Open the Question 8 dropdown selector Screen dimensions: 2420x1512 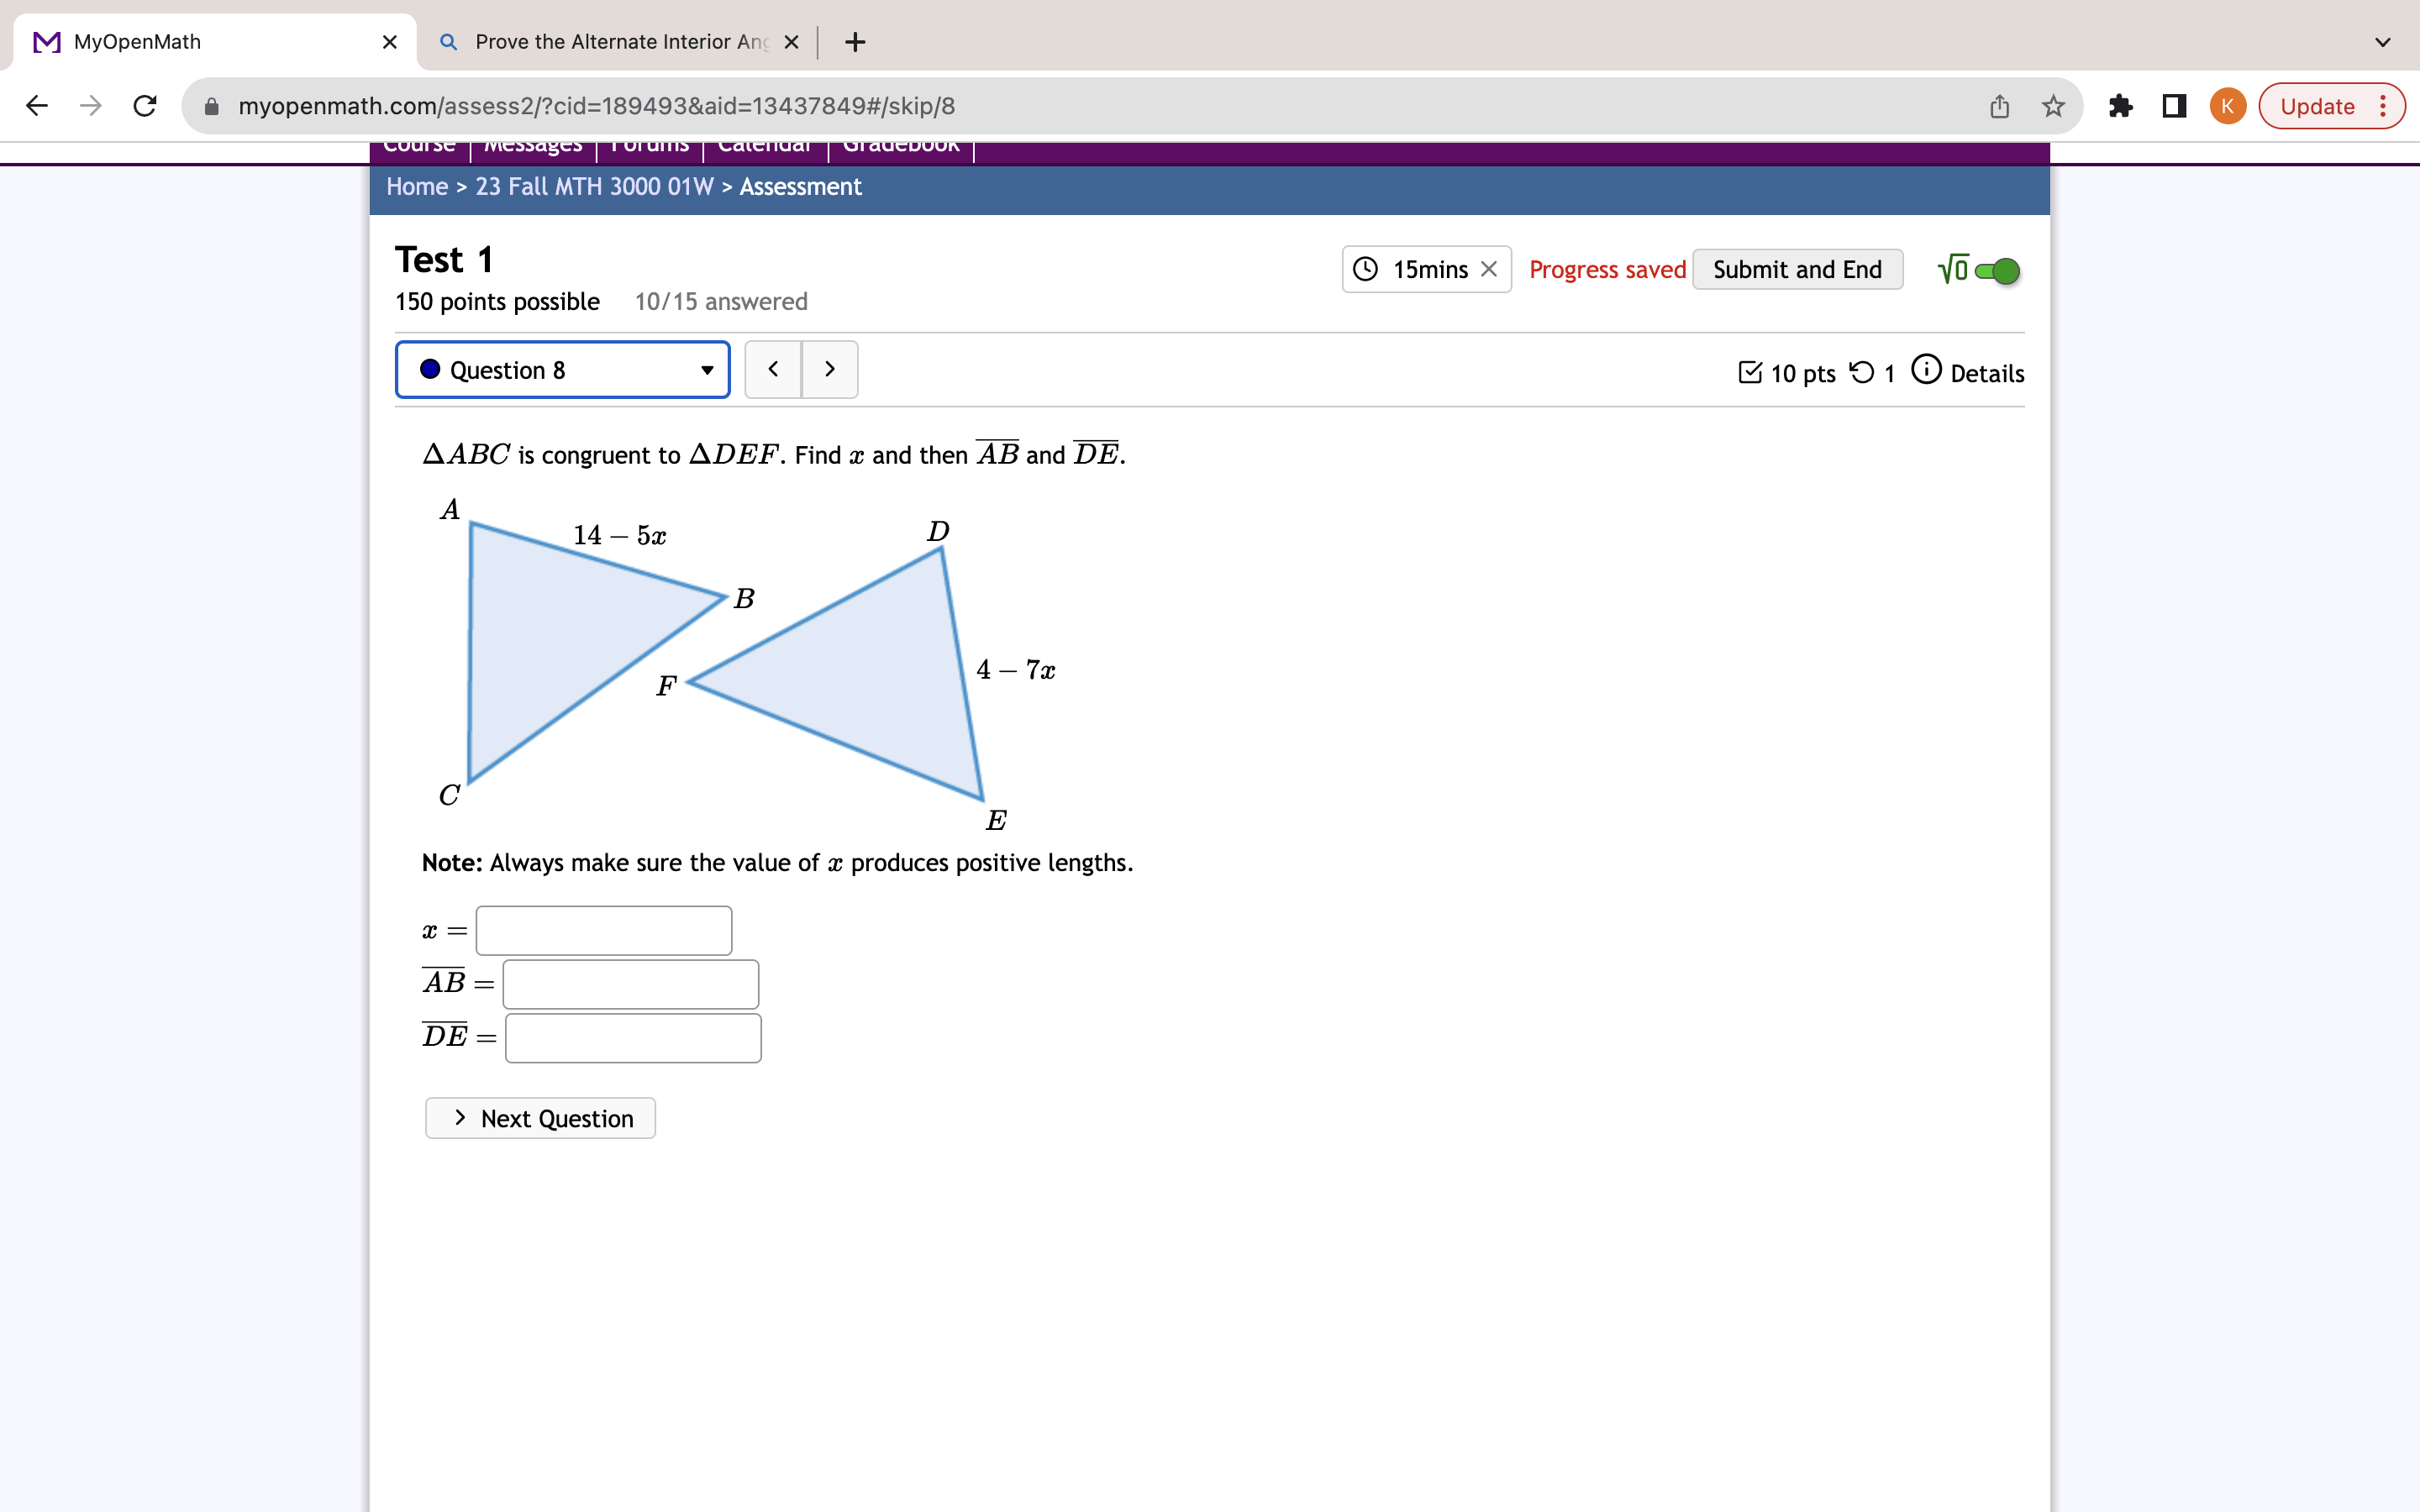(563, 370)
